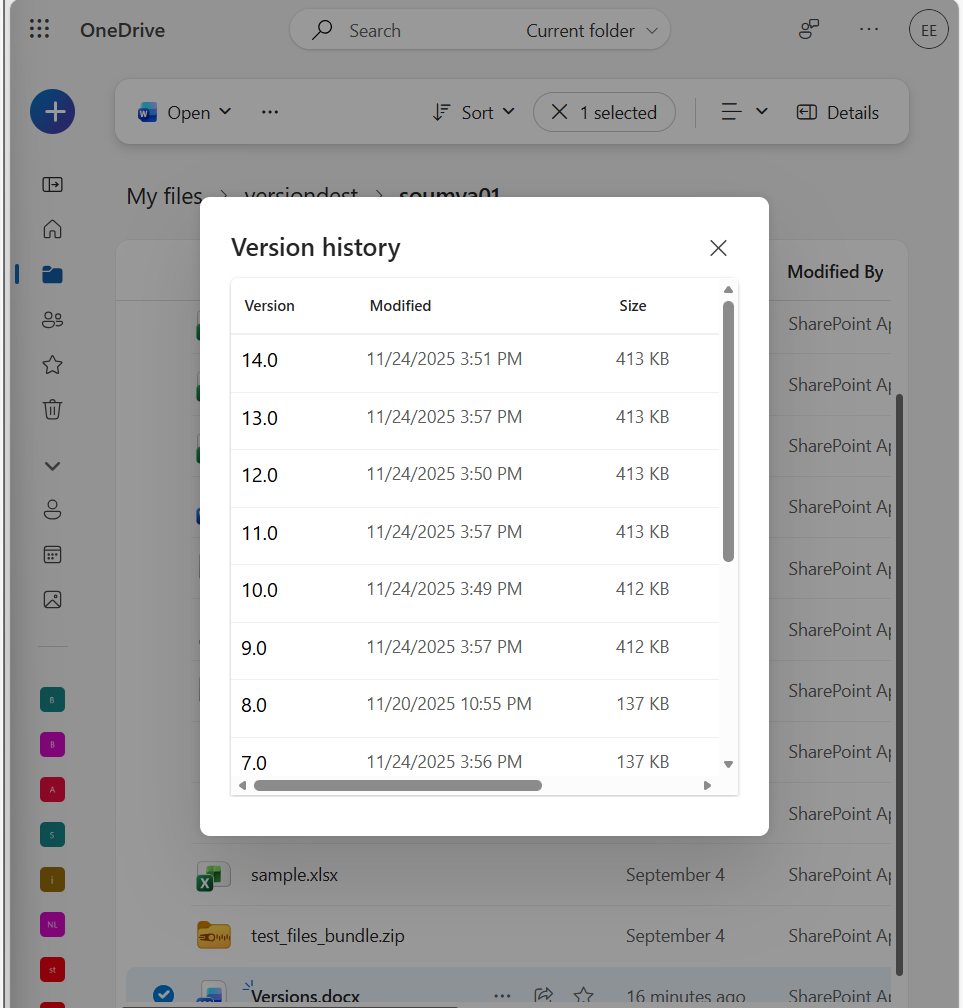
Task: Open the Sort dropdown
Action: pos(474,112)
